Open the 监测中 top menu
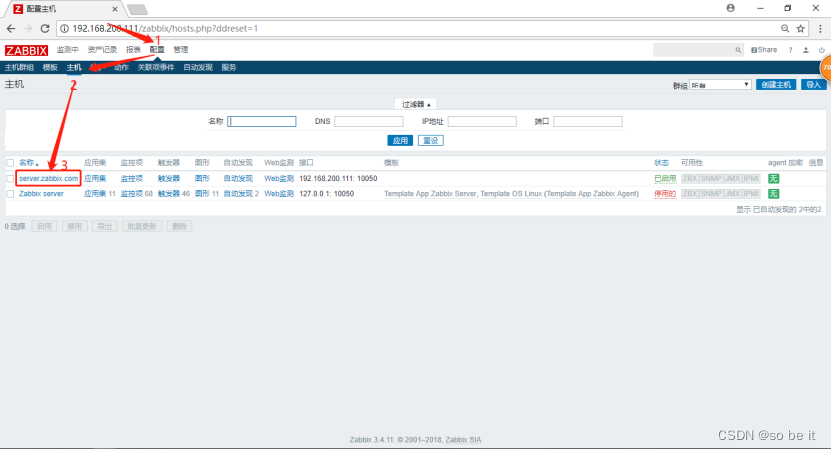This screenshot has width=831, height=450. (67, 50)
